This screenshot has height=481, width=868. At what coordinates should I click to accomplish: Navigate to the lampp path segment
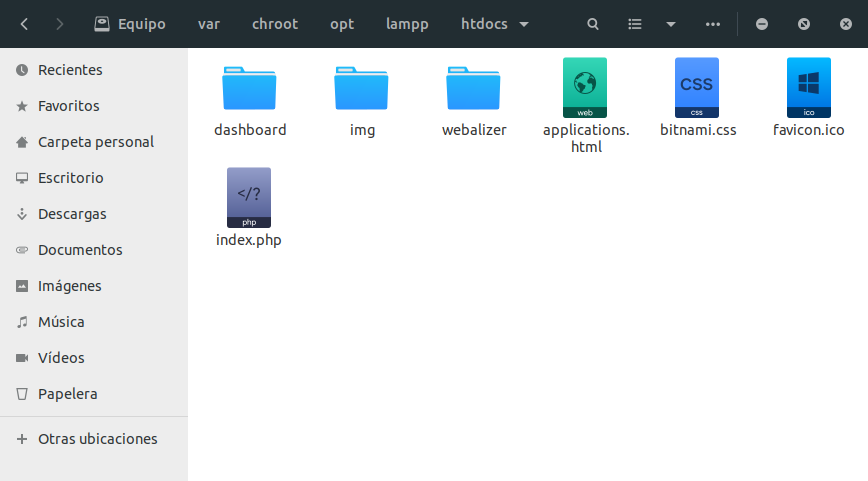point(407,24)
